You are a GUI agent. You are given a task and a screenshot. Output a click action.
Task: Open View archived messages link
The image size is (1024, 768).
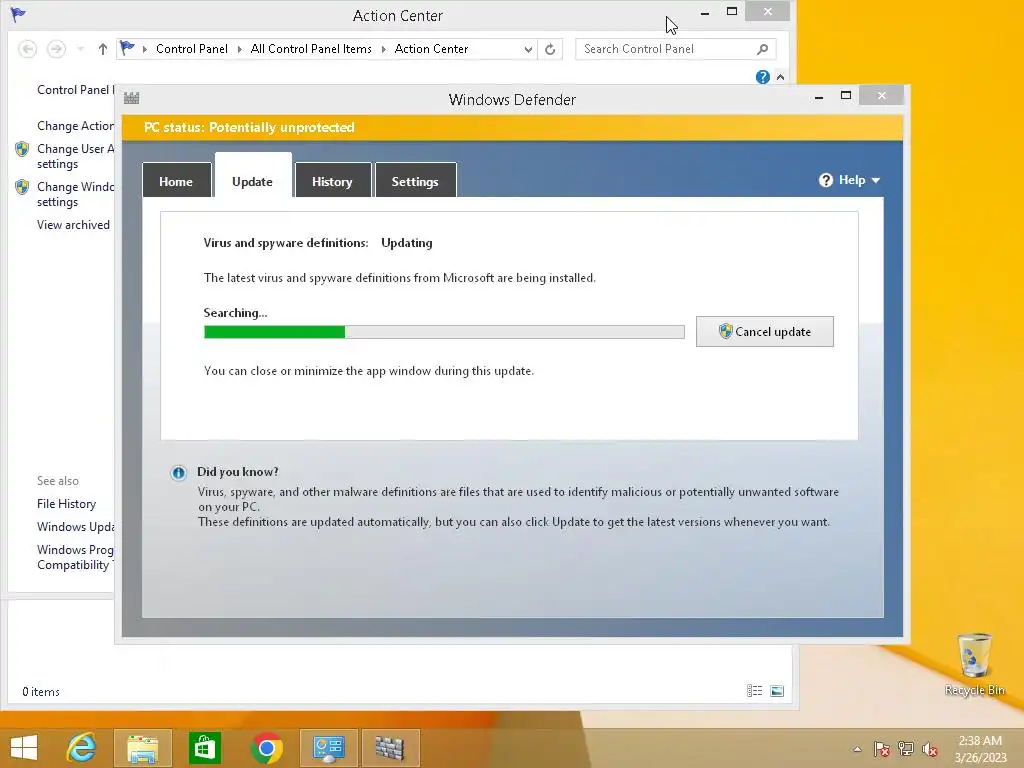tap(73, 225)
